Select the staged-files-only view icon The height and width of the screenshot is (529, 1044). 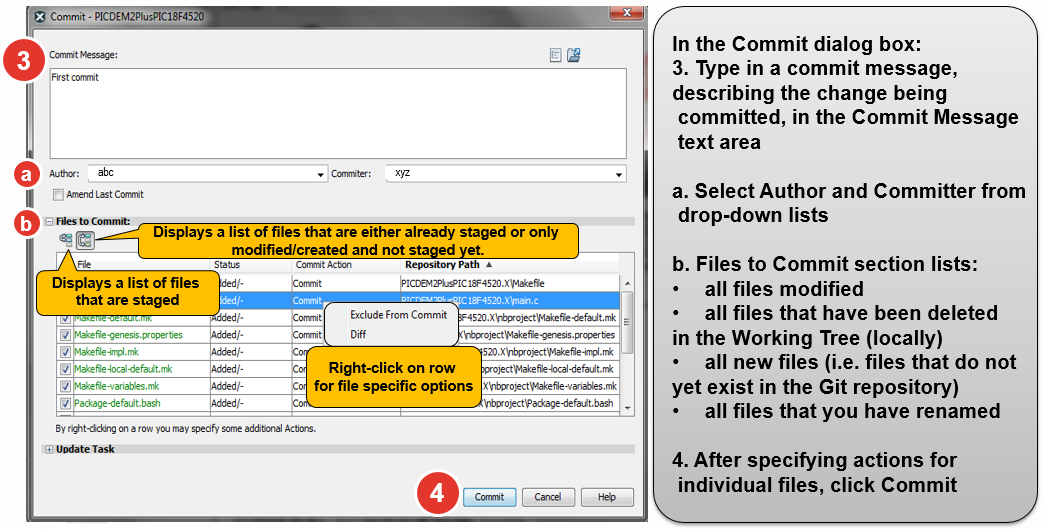tap(66, 240)
